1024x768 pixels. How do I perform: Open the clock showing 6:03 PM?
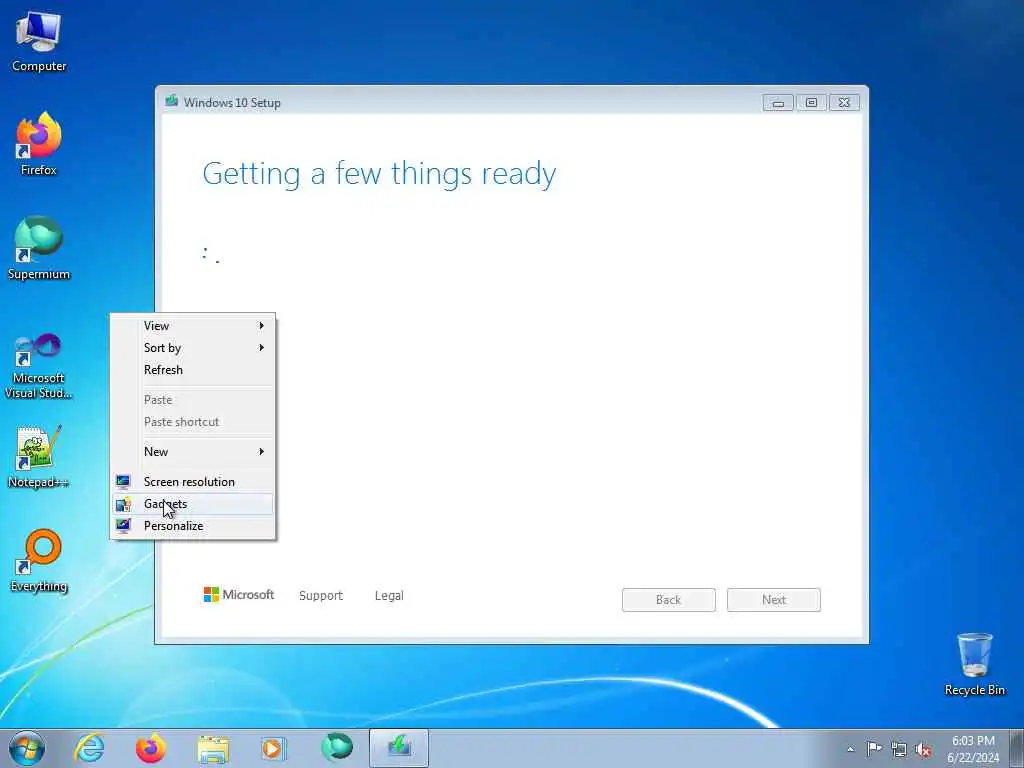pyautogui.click(x=972, y=748)
